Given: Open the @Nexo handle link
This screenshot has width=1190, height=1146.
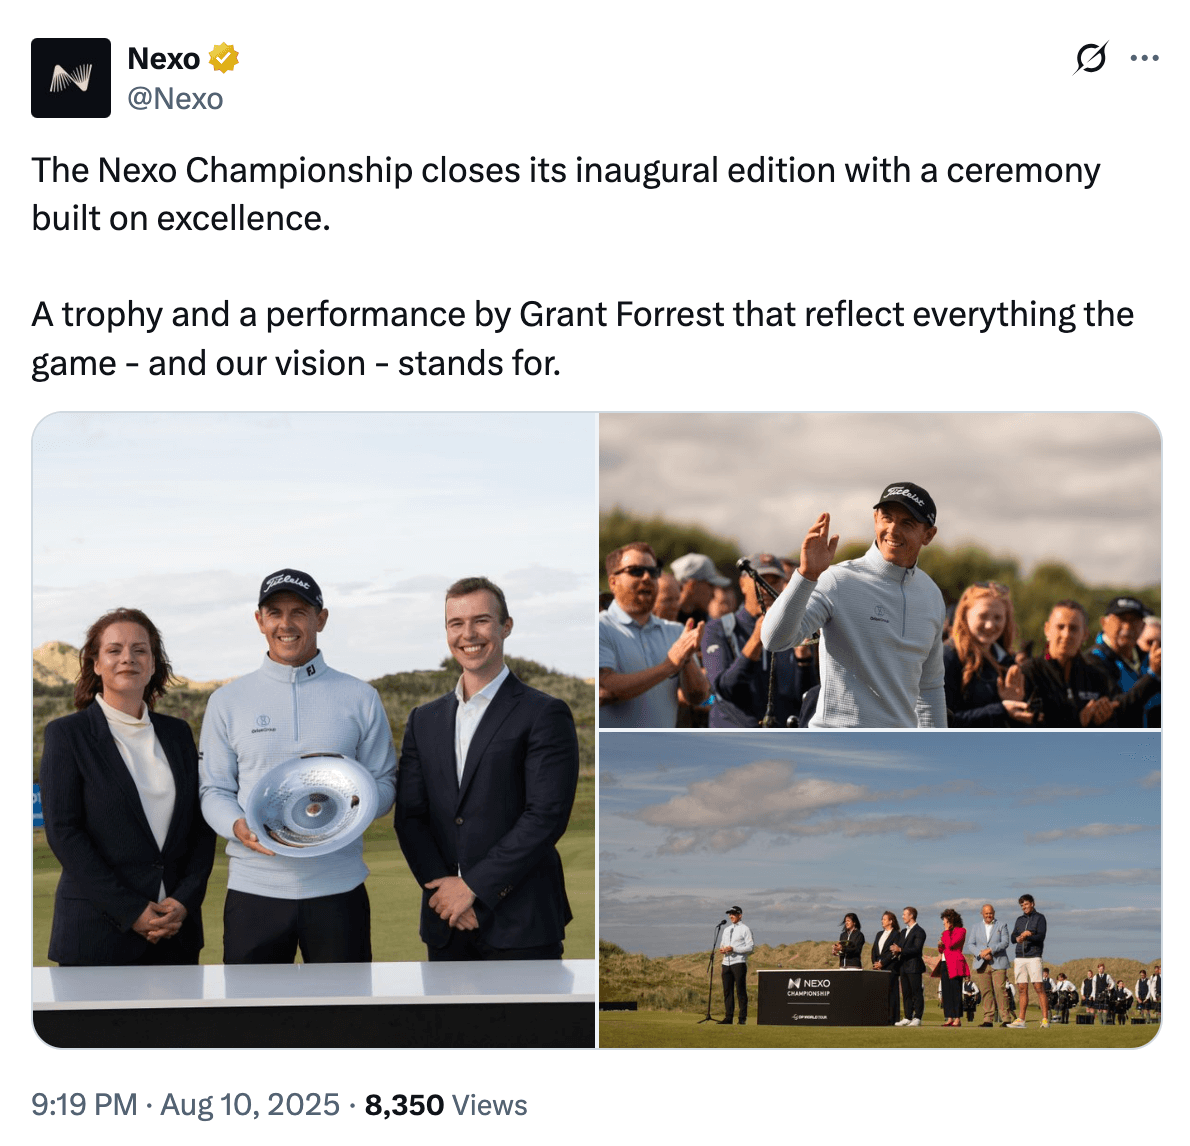Looking at the screenshot, I should (175, 99).
